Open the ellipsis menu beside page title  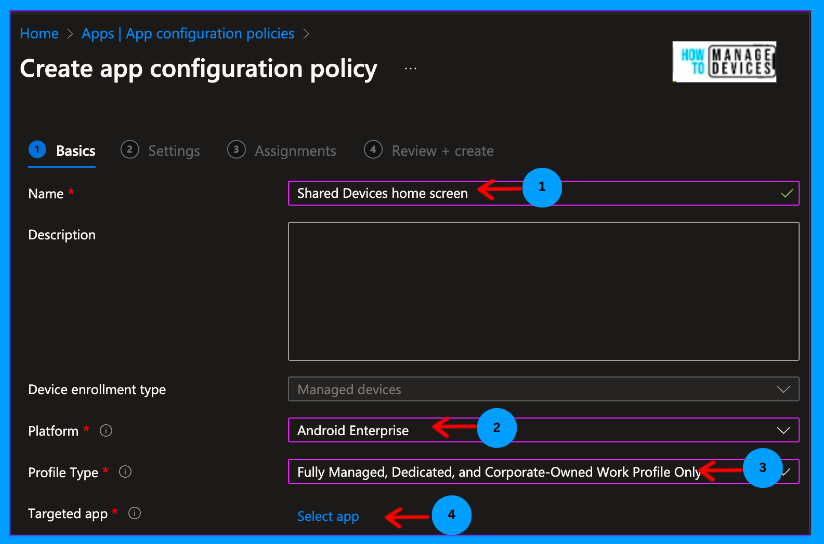pyautogui.click(x=410, y=69)
